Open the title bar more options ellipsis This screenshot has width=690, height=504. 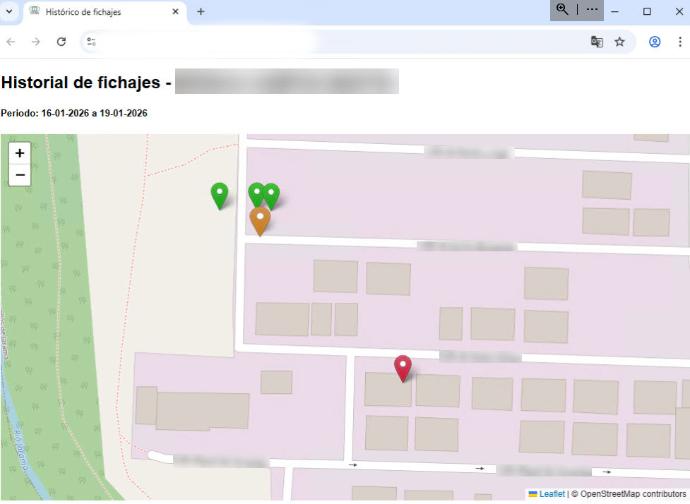tap(592, 9)
